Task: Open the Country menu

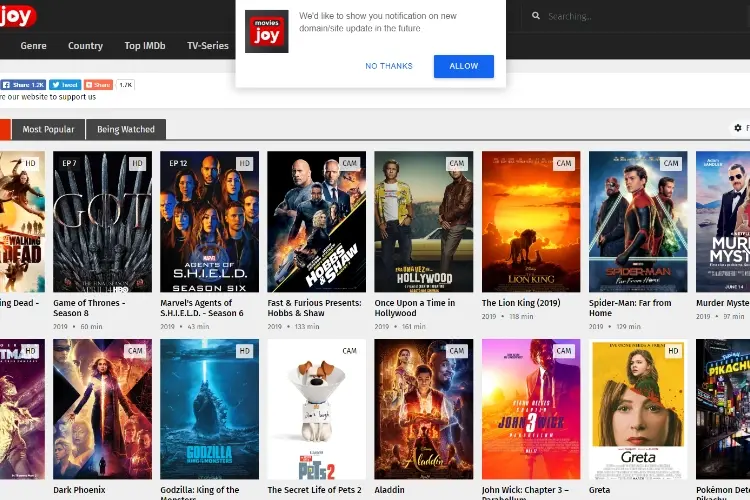Action: (85, 45)
